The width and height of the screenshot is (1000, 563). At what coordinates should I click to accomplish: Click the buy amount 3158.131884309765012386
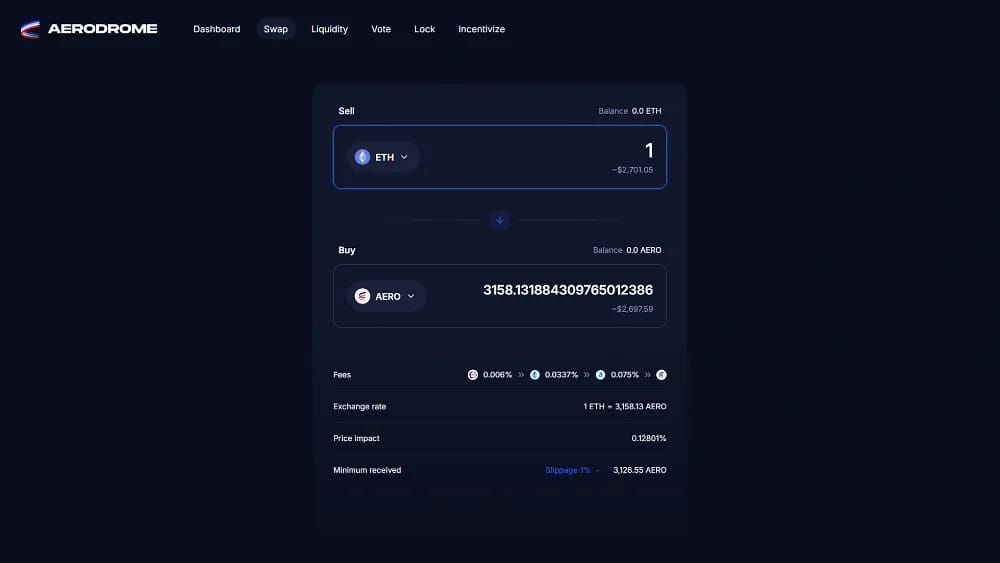568,290
